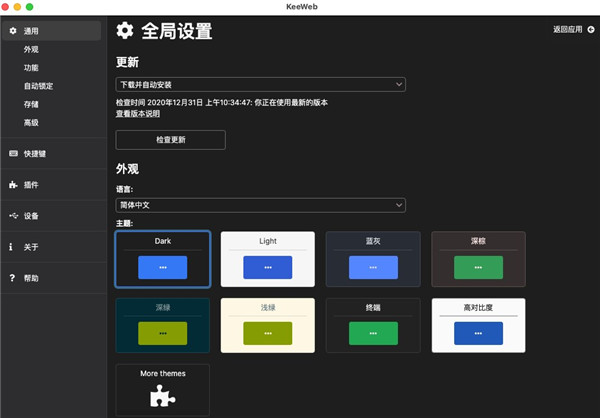
Task: Open the More themes card
Action: pyautogui.click(x=163, y=390)
